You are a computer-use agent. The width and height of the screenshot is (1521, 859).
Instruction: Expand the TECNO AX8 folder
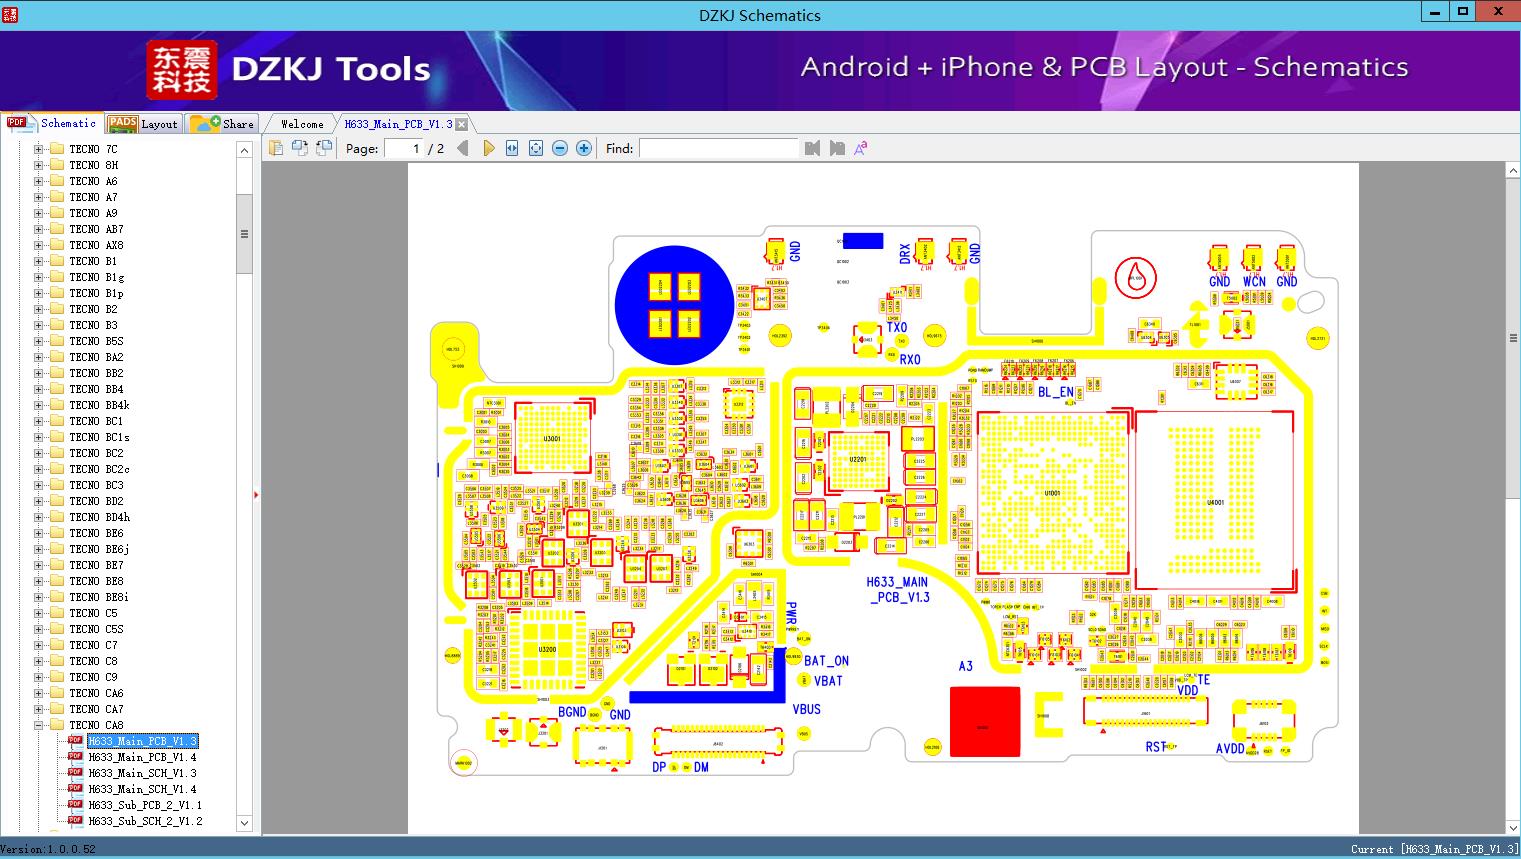coord(39,245)
